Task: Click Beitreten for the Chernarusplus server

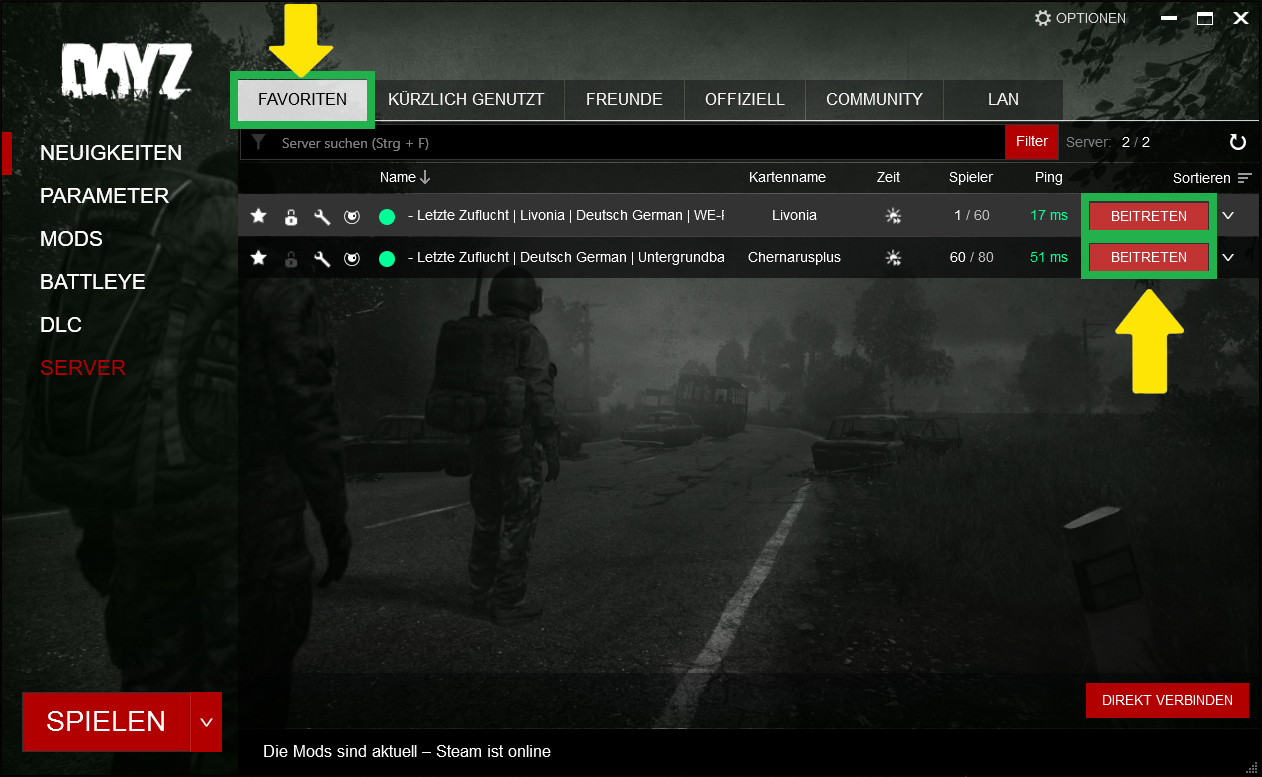Action: tap(1149, 257)
